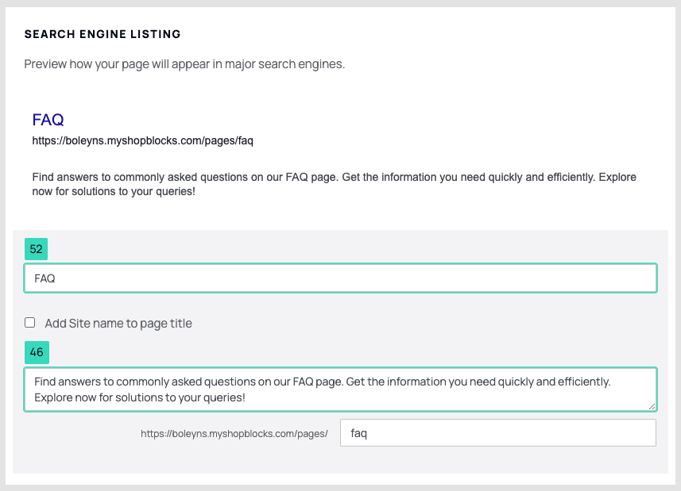Focus the URL slug field containing faq
Viewport: 681px width, 491px height.
498,433
